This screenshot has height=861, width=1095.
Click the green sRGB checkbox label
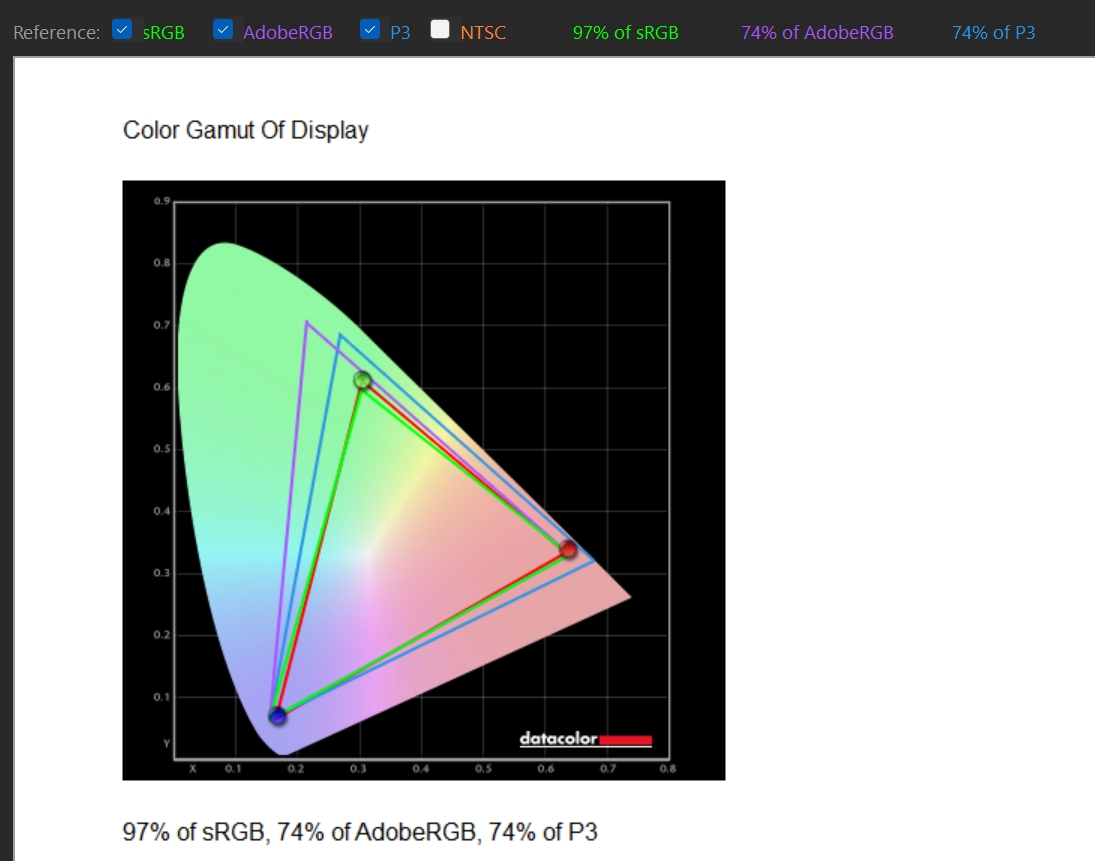pos(163,32)
